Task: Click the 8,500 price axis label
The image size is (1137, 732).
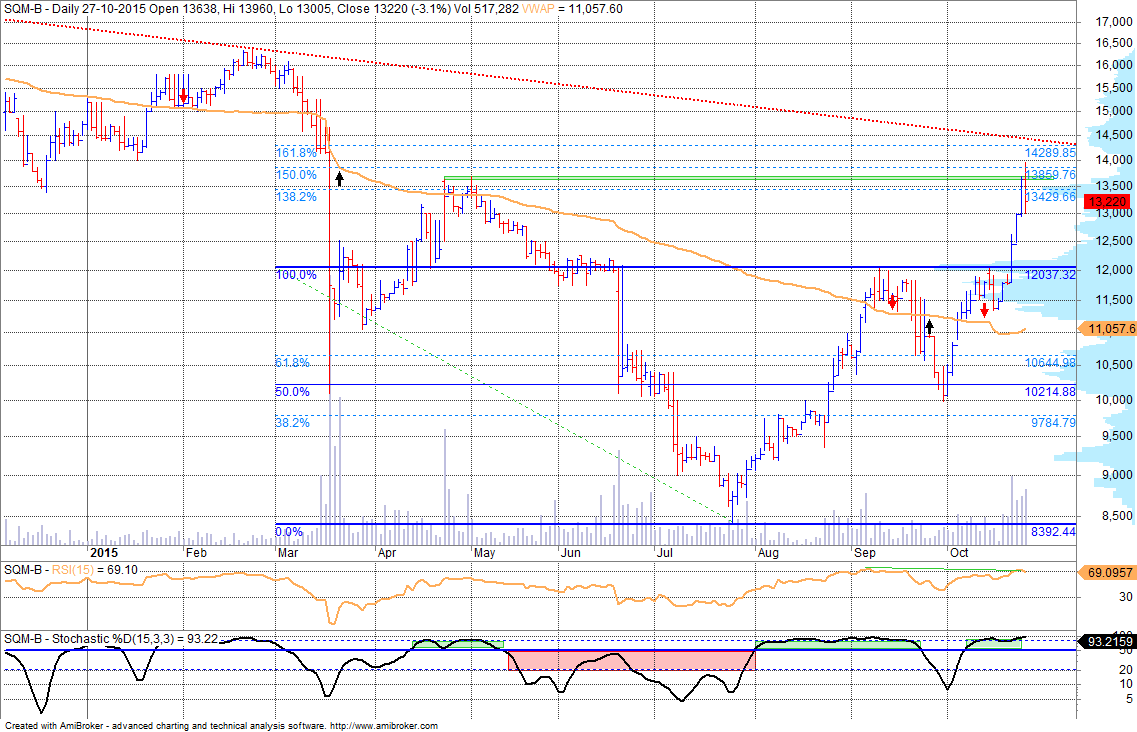Action: [1116, 516]
